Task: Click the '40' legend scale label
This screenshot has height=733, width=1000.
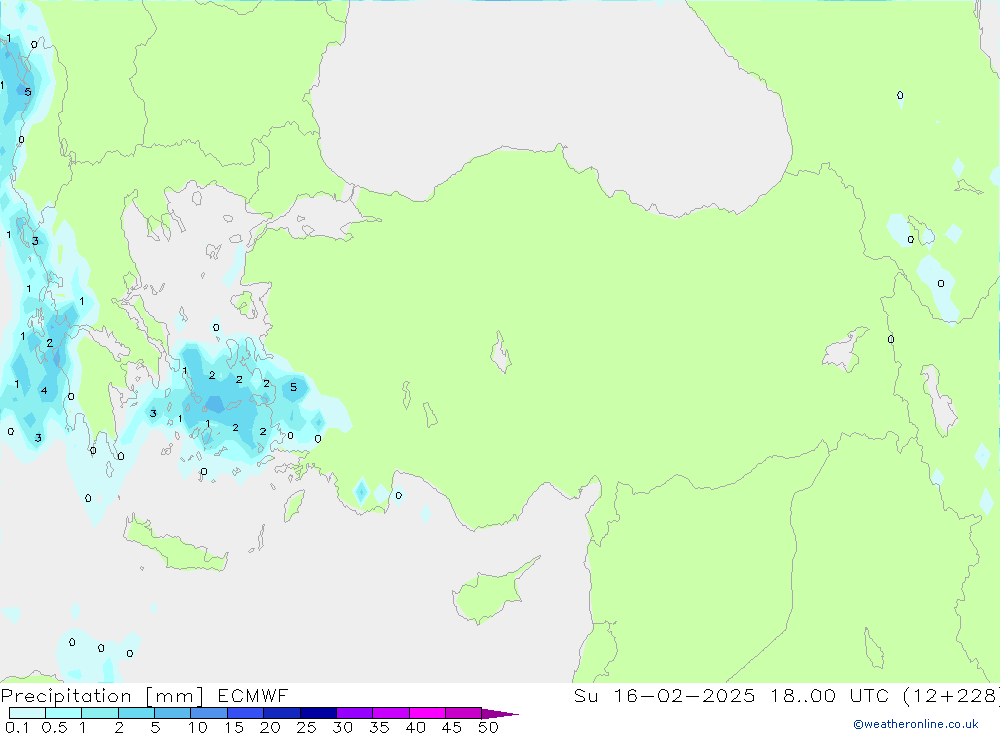Action: pos(415,727)
